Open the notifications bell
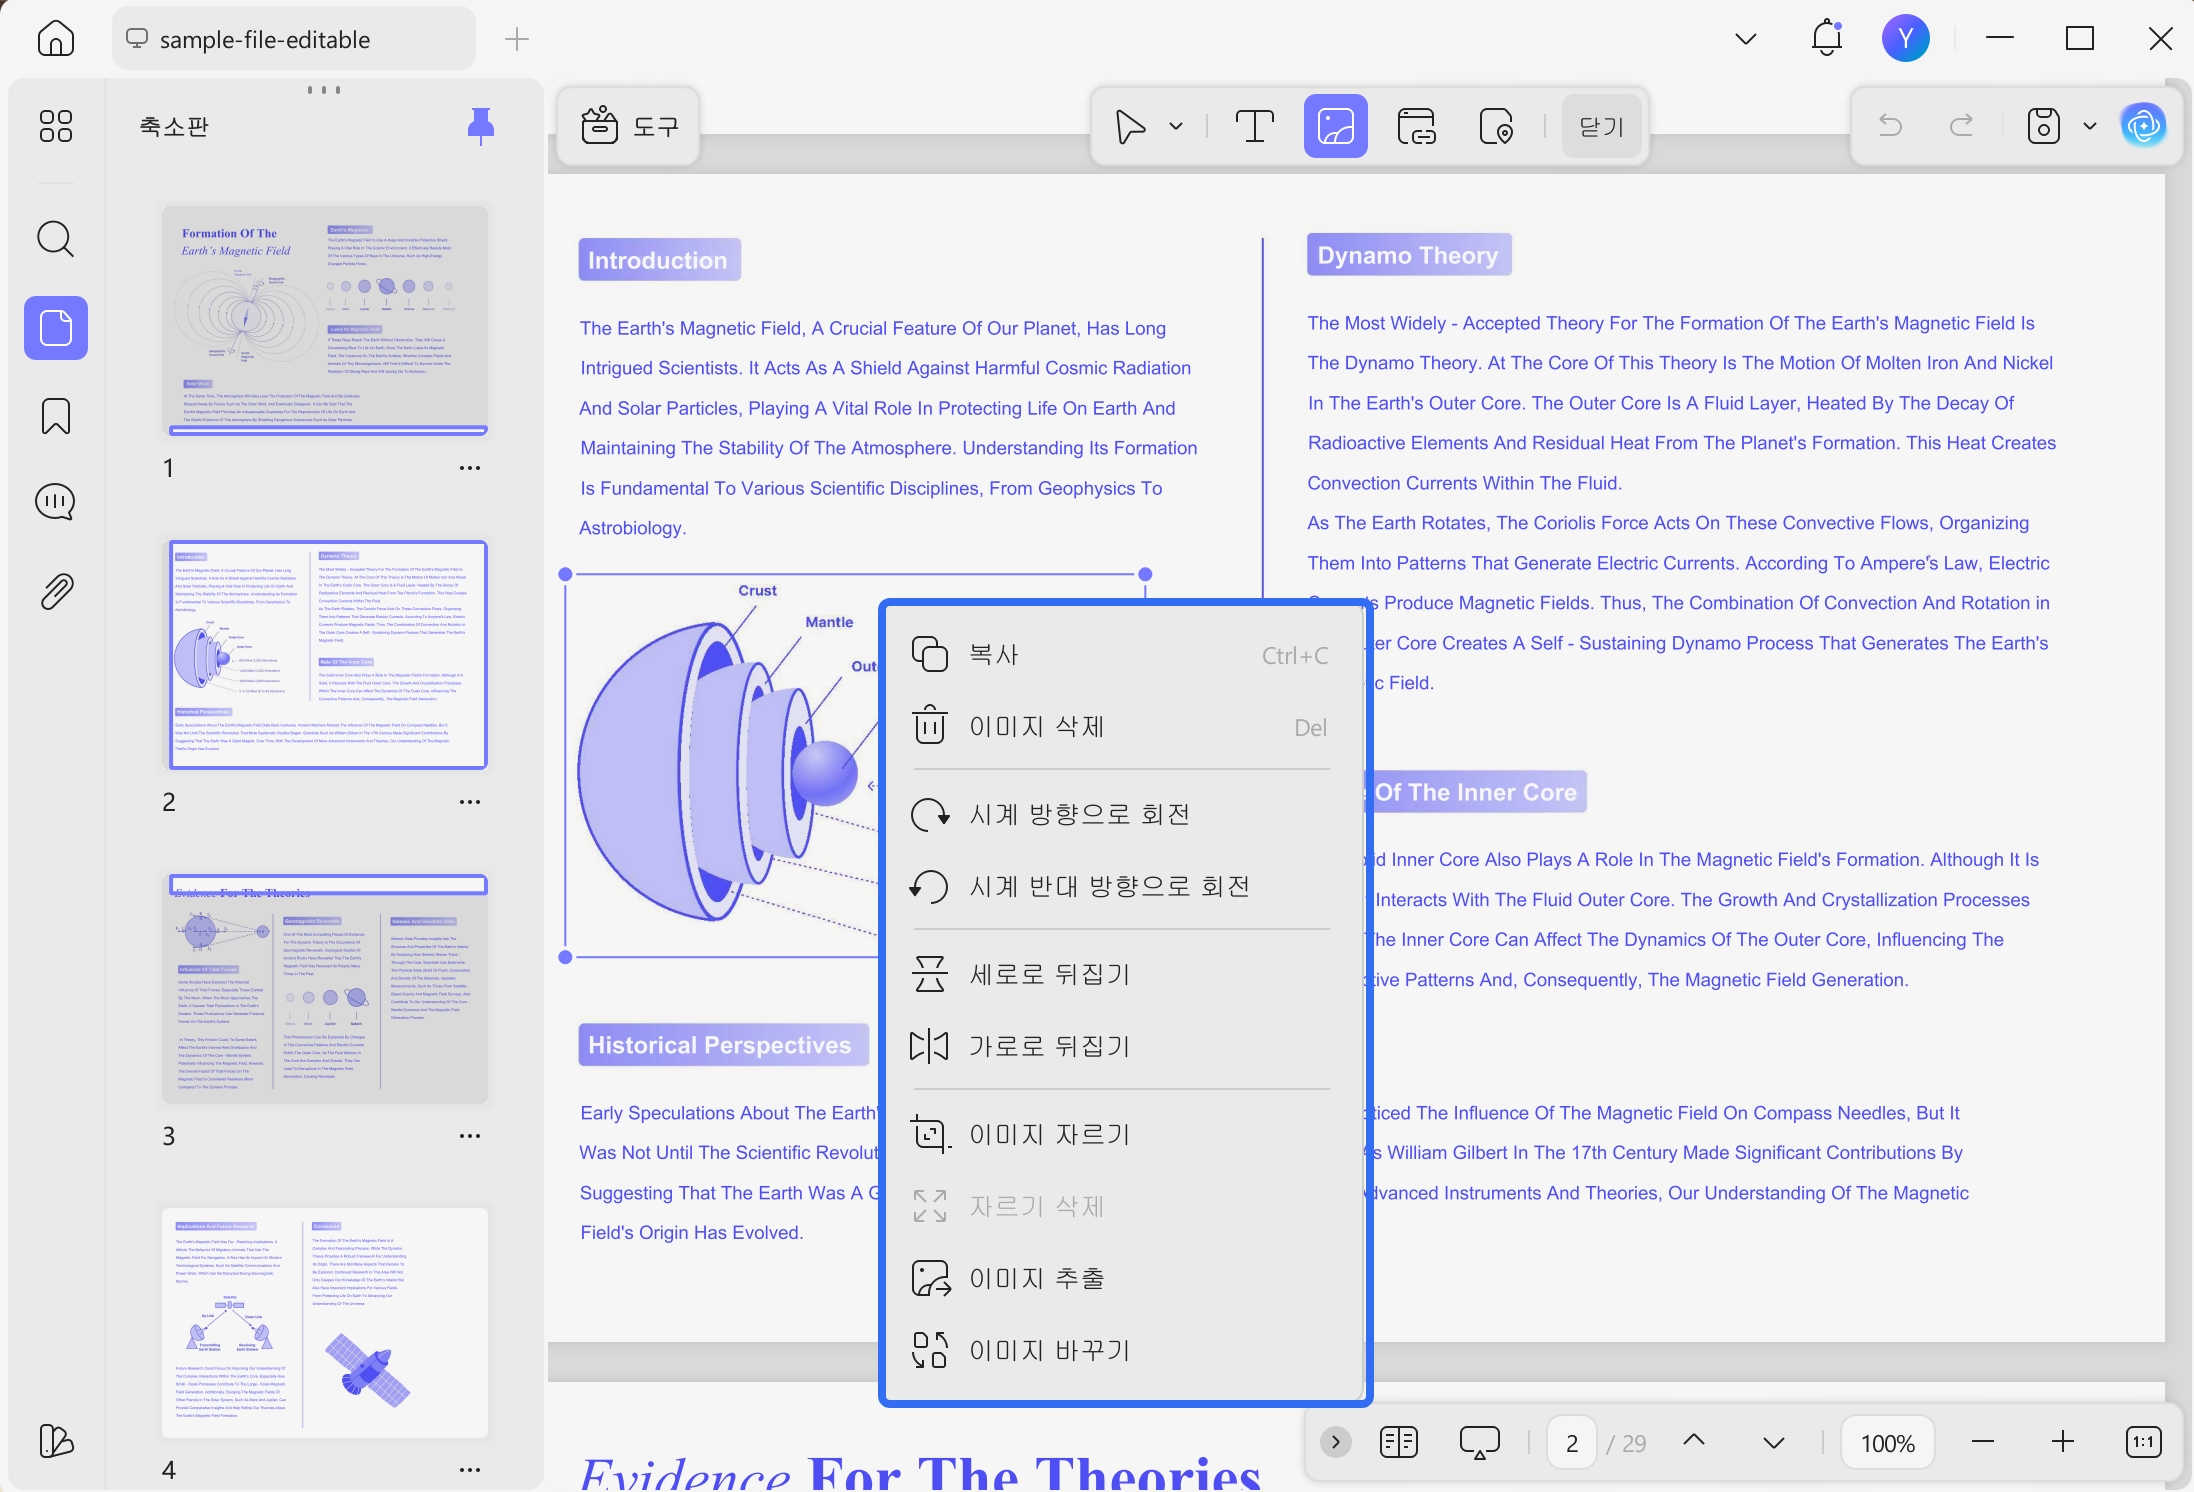Screen dimensions: 2194x1492 (1827, 38)
